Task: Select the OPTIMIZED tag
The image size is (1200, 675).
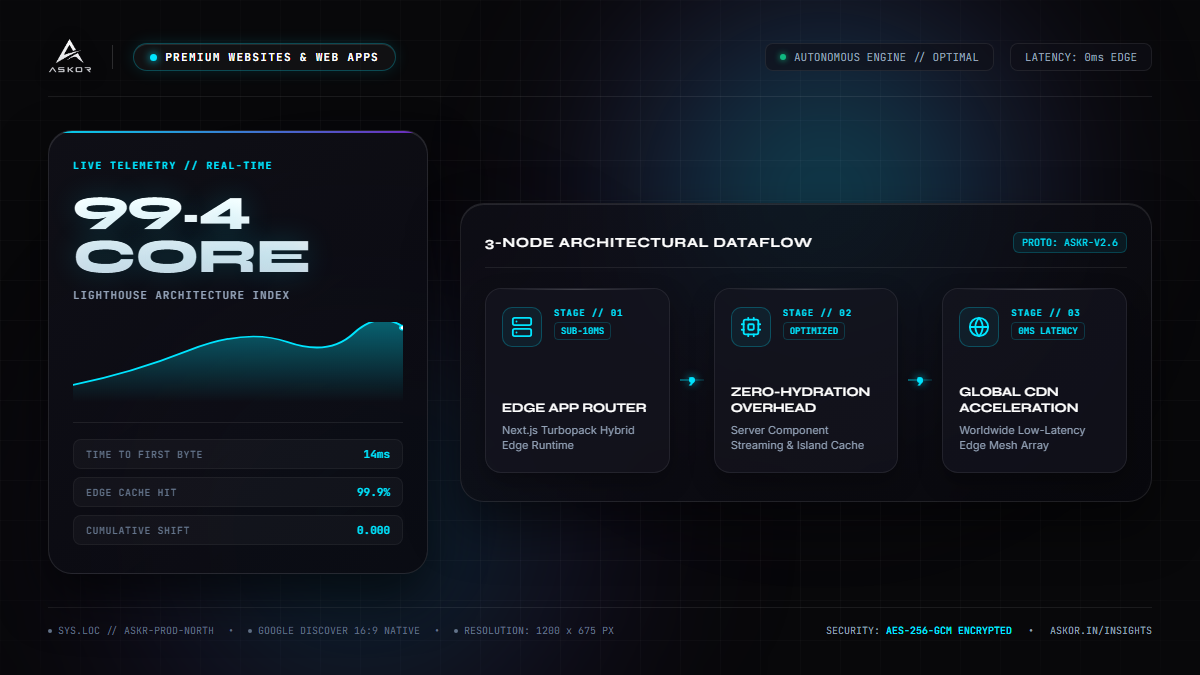Action: (x=814, y=331)
